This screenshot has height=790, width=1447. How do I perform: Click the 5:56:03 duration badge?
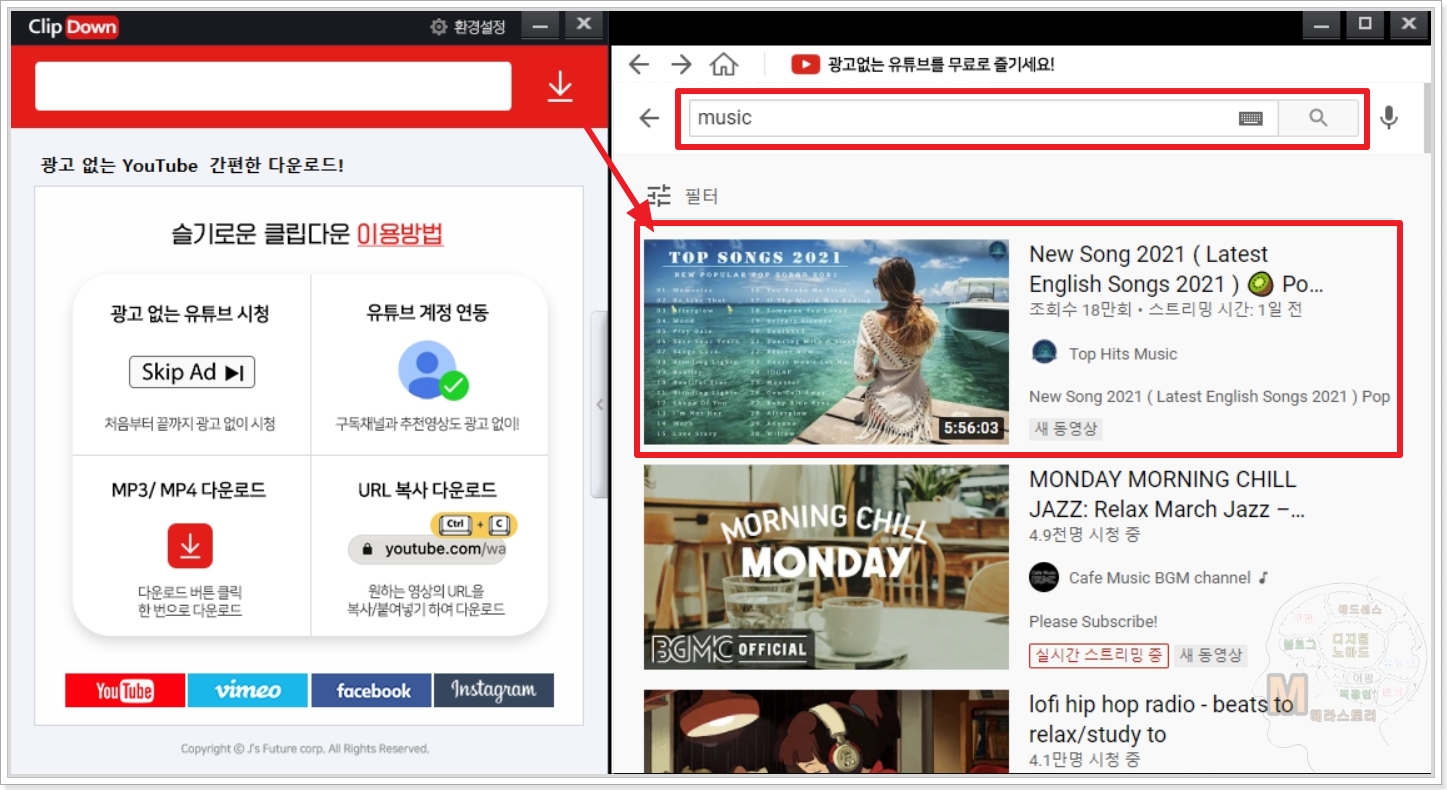coord(971,428)
